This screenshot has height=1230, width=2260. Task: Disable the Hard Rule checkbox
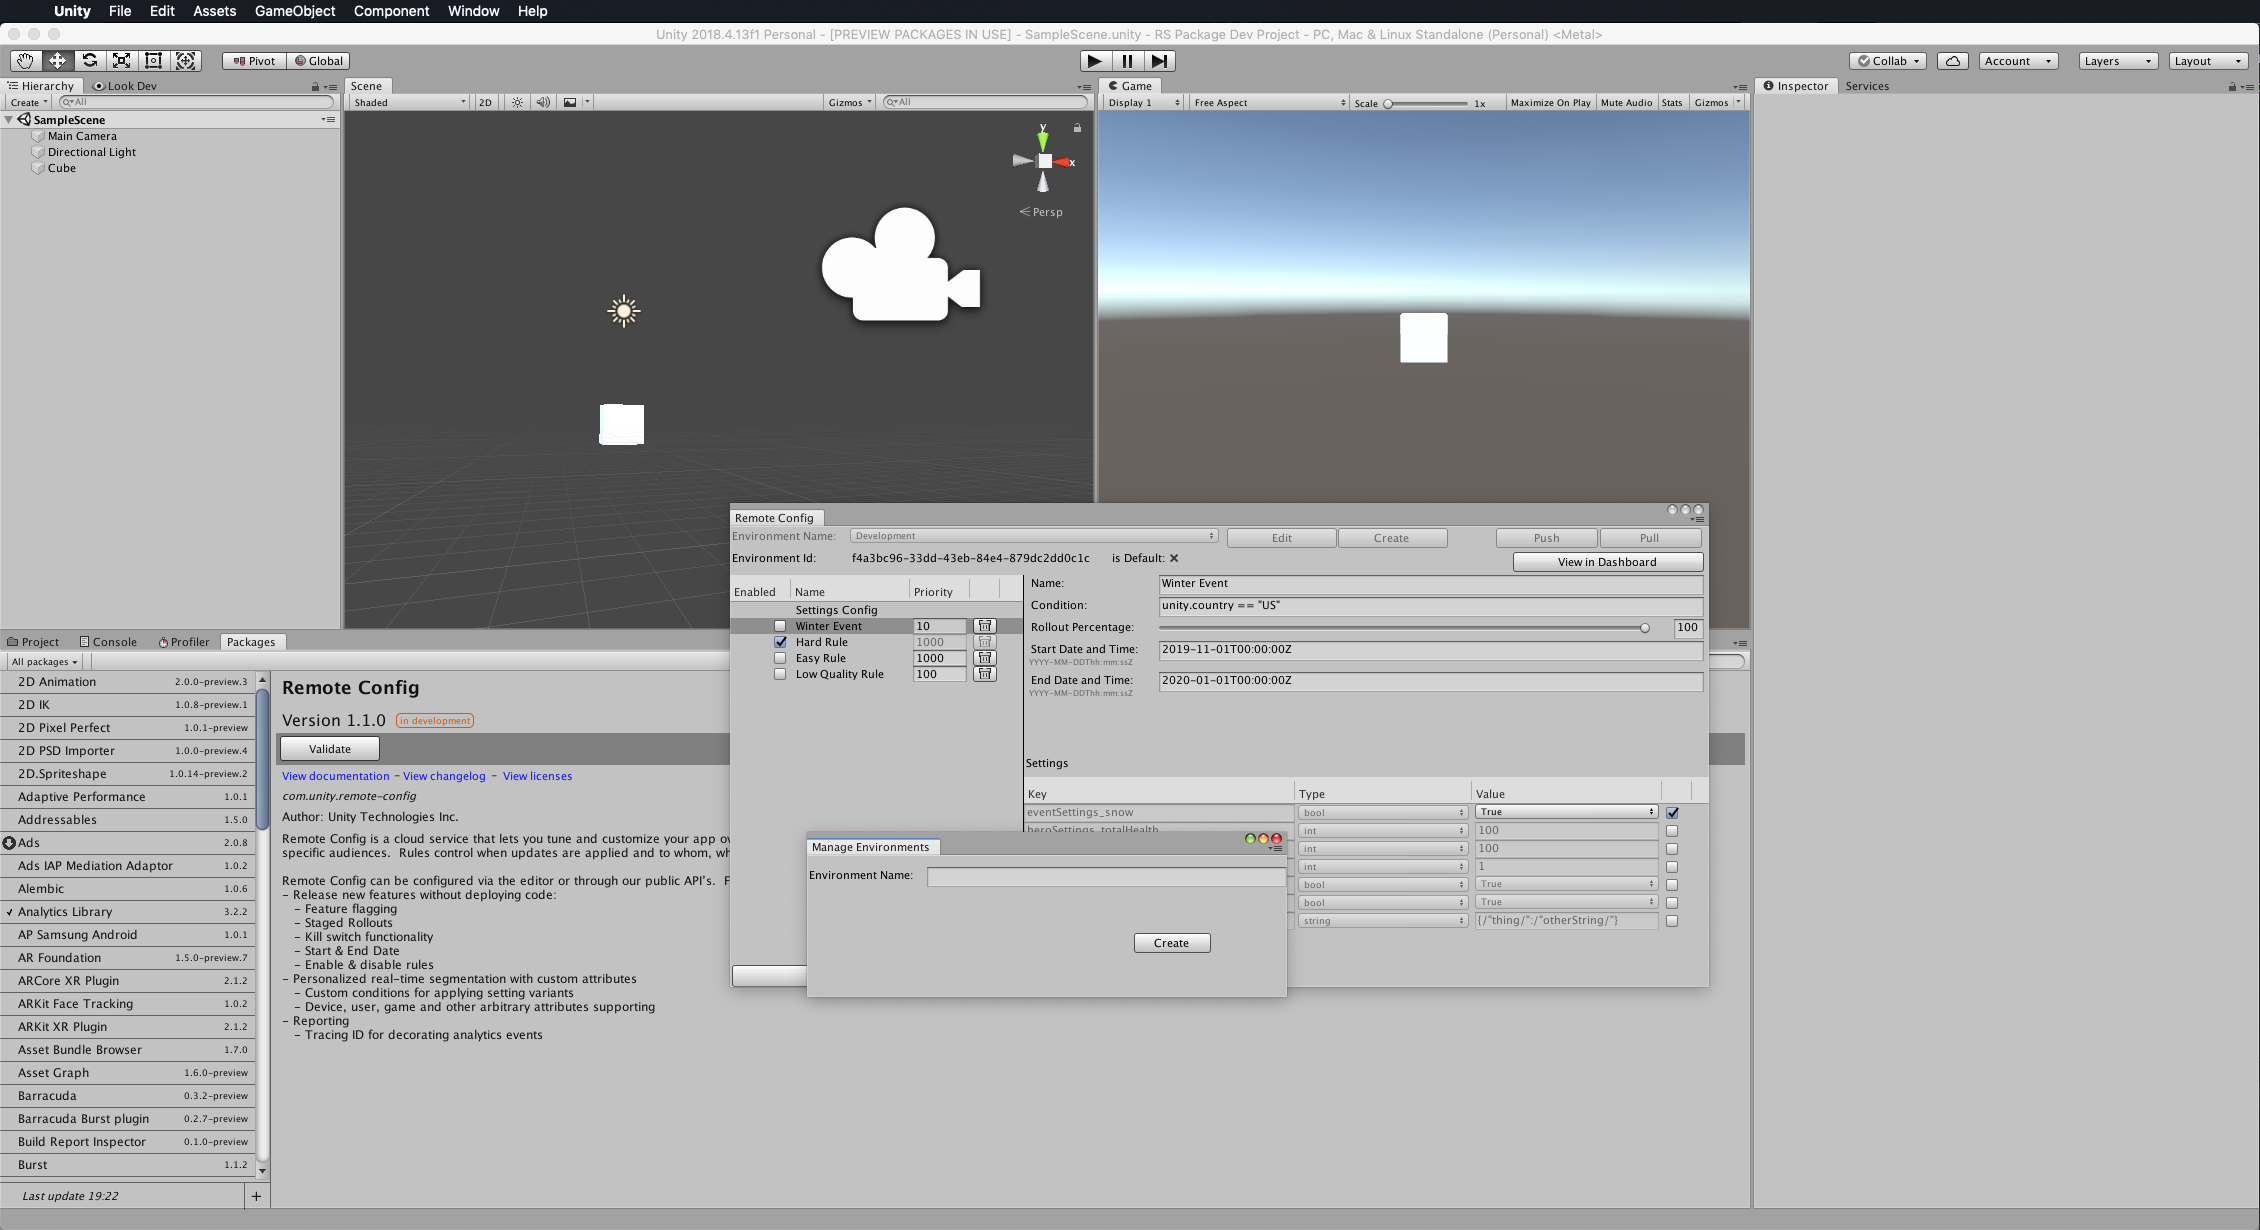(780, 641)
